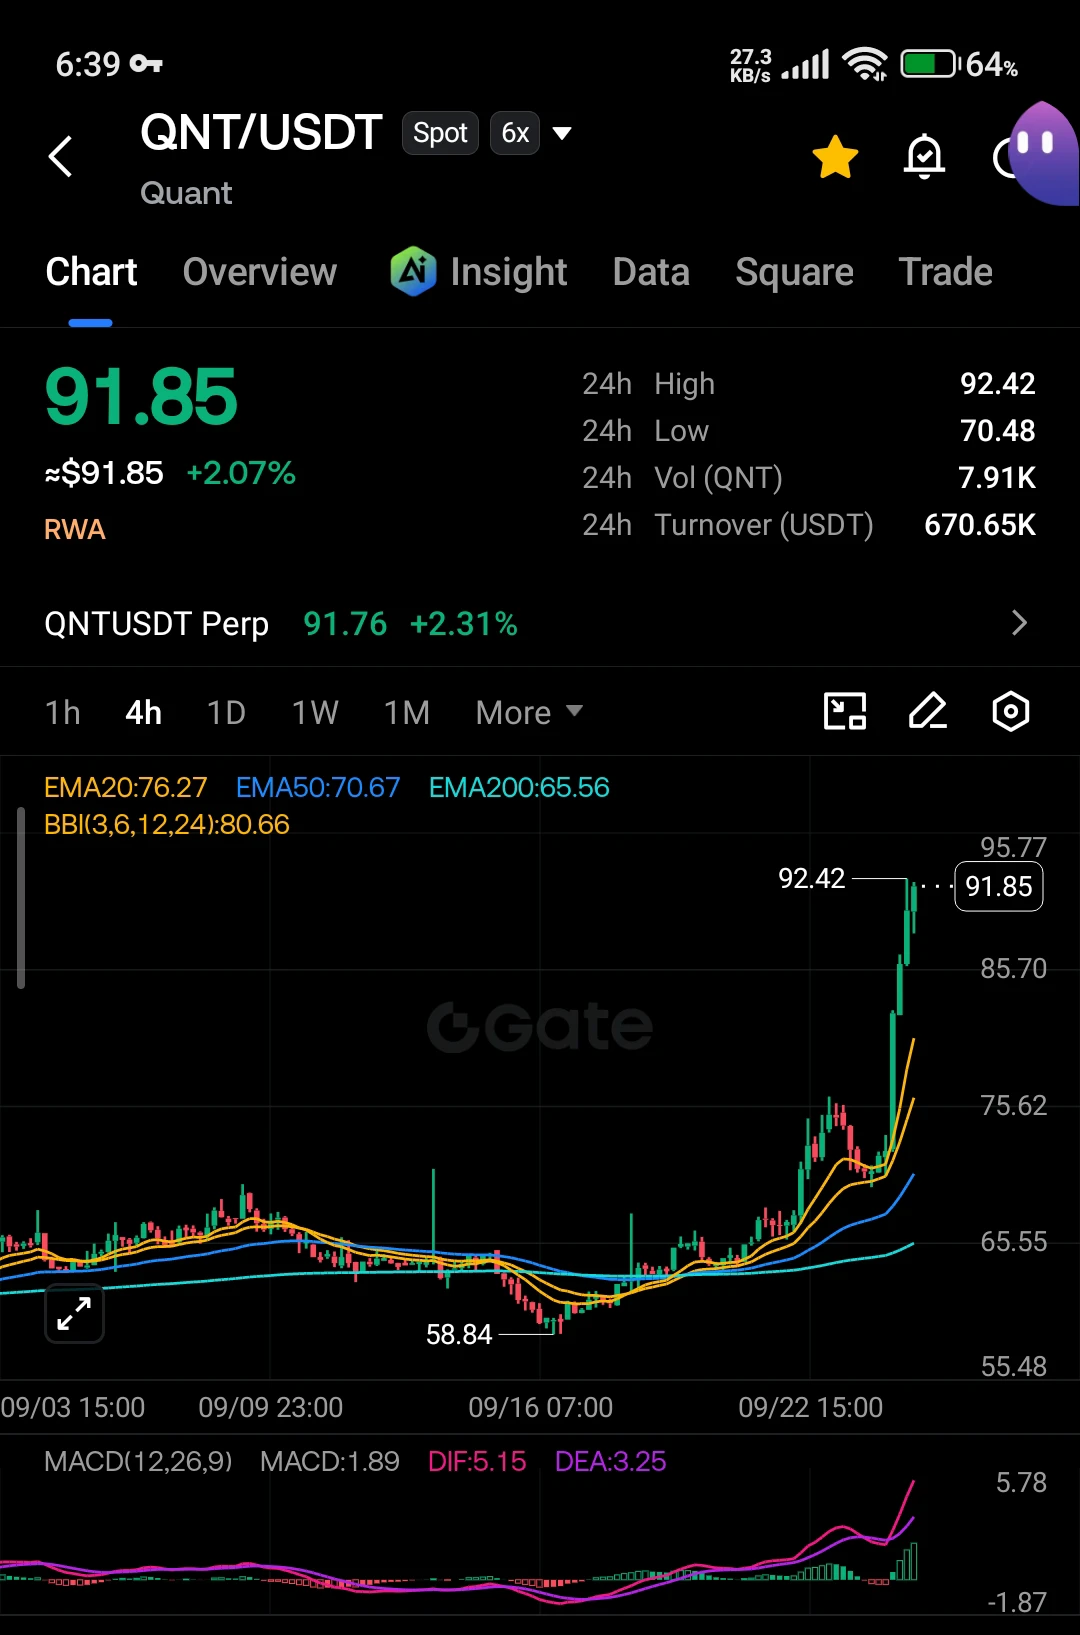Select the Spot badge
Viewport: 1080px width, 1635px height.
point(440,133)
